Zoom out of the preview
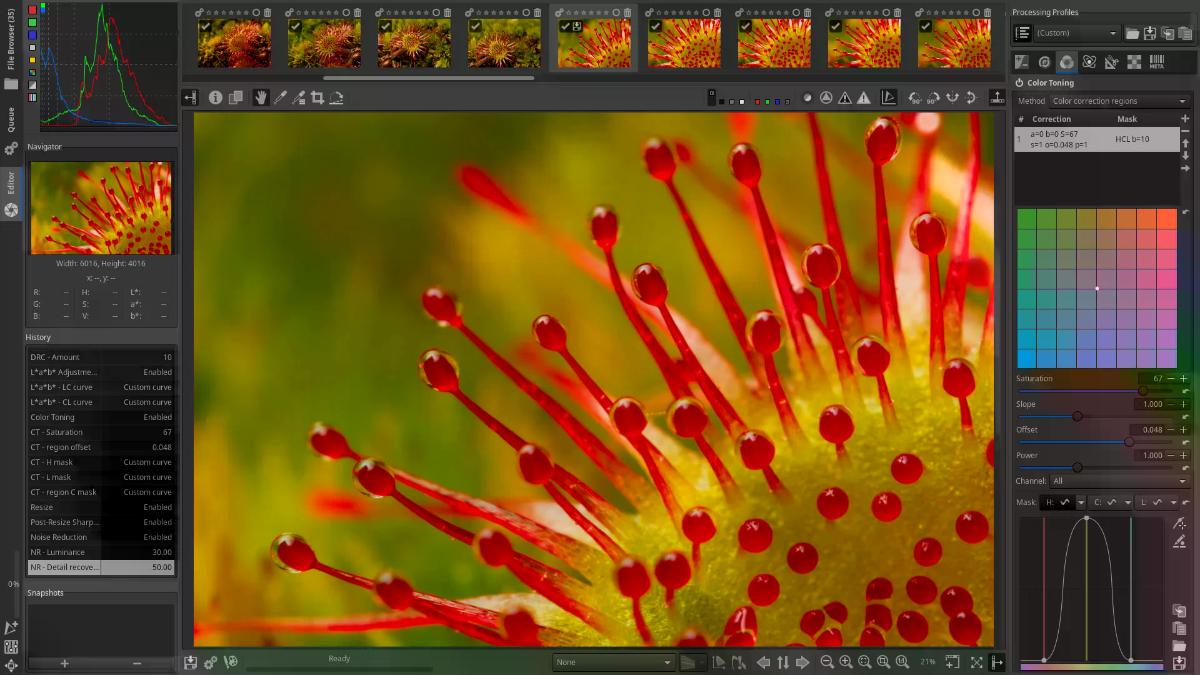The height and width of the screenshot is (675, 1200). 827,662
